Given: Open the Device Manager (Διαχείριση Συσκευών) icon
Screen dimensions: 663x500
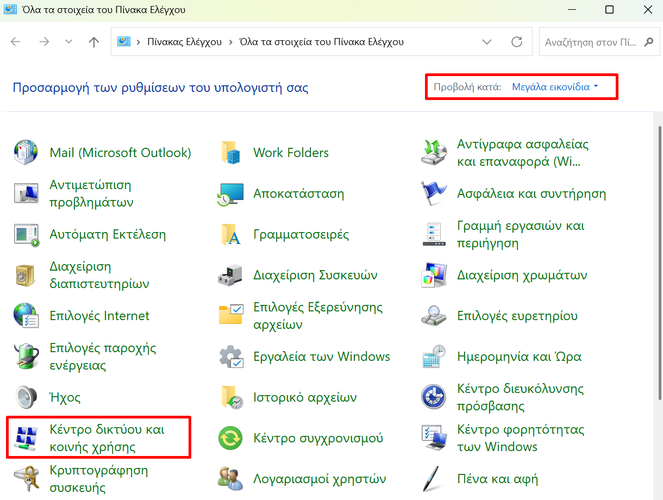Looking at the screenshot, I should click(230, 275).
